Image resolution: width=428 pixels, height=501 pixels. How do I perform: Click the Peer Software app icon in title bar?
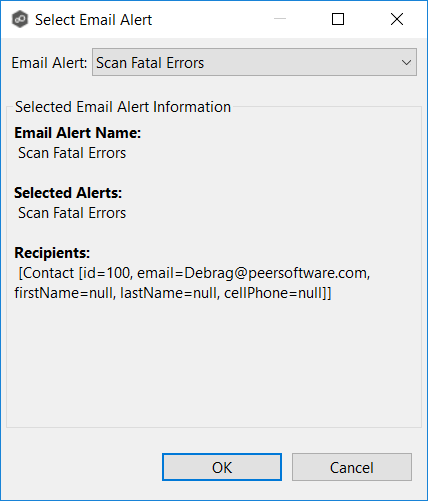tap(20, 19)
